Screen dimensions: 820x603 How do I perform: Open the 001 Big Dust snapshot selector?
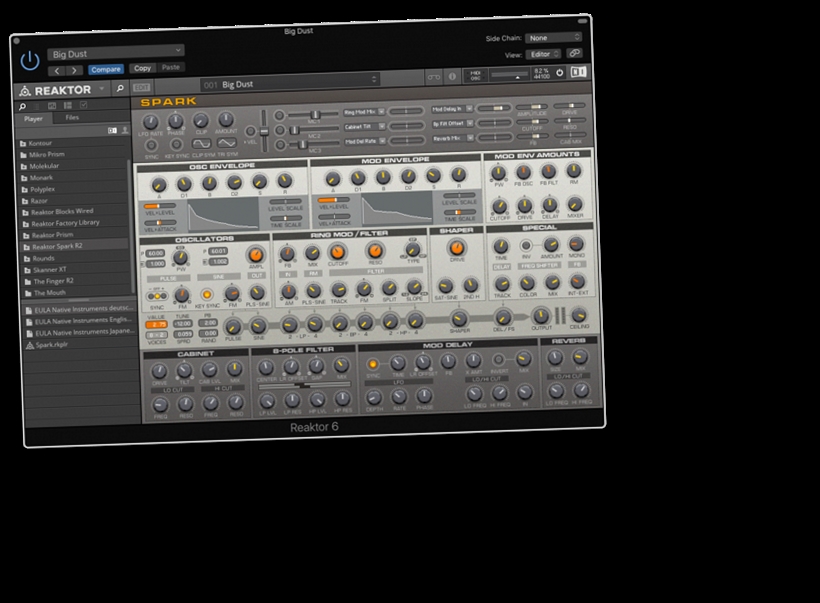pyautogui.click(x=290, y=82)
